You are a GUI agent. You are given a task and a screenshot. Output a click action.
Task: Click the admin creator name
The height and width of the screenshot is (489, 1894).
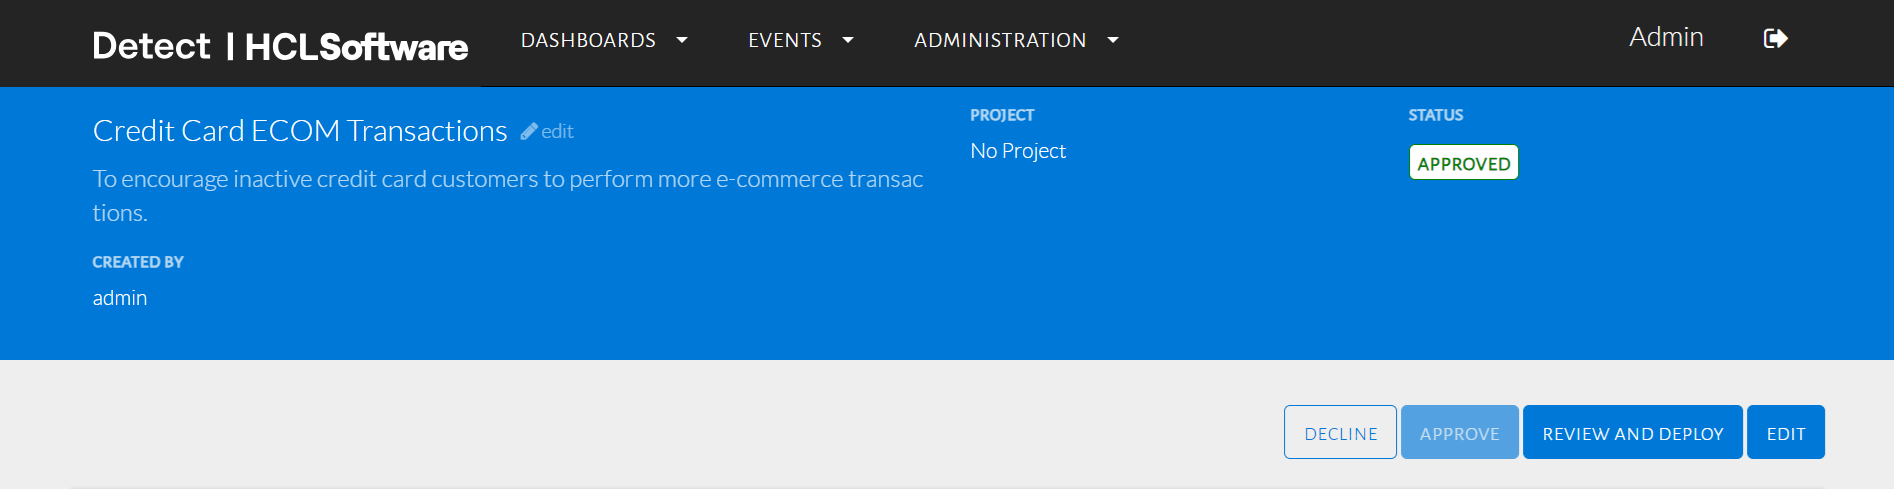pyautogui.click(x=120, y=298)
